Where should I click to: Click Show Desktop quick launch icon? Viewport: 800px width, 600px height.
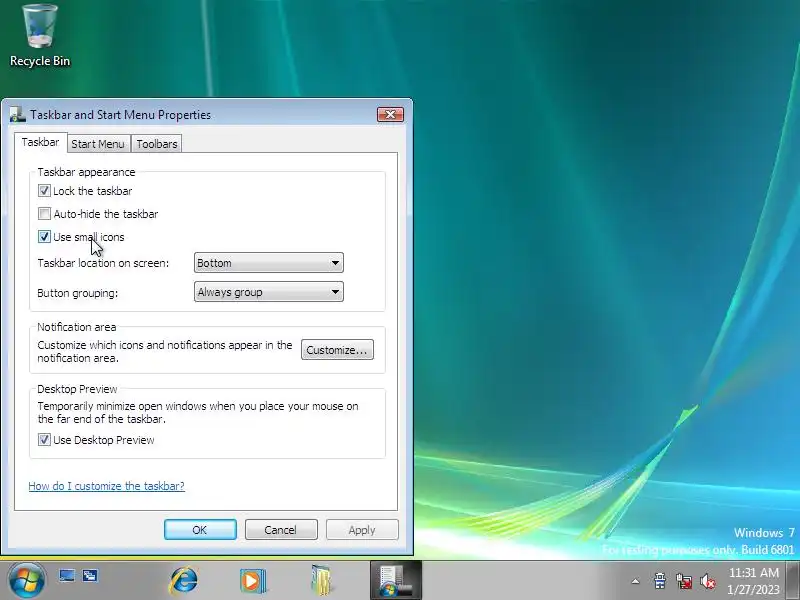coord(67,576)
